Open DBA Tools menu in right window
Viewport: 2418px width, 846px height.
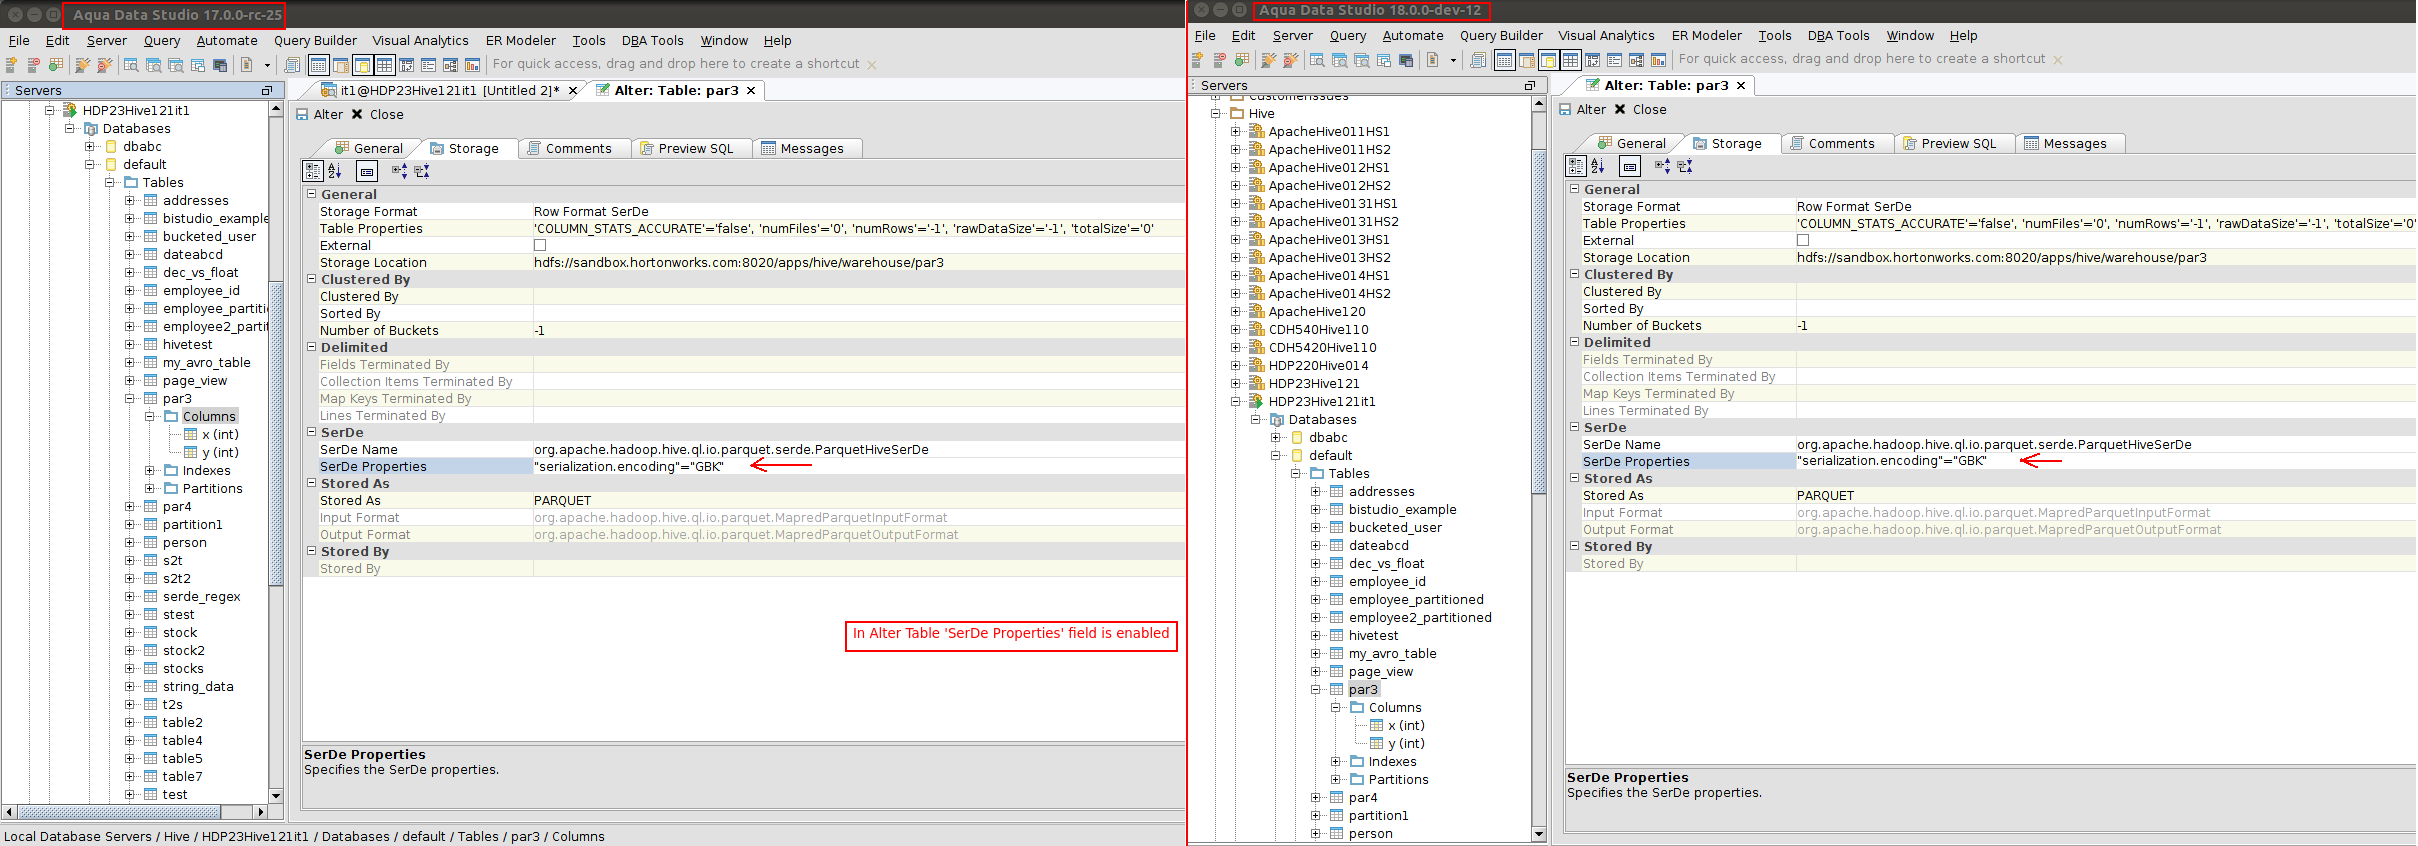tap(1838, 36)
